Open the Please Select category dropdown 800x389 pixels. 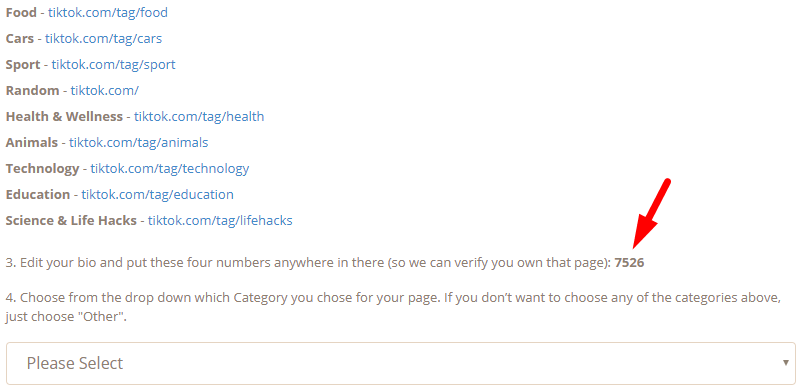coord(401,363)
